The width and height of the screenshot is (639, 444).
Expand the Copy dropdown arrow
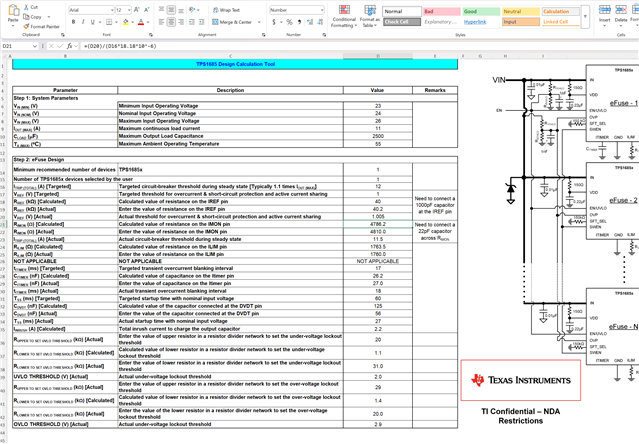click(x=49, y=17)
